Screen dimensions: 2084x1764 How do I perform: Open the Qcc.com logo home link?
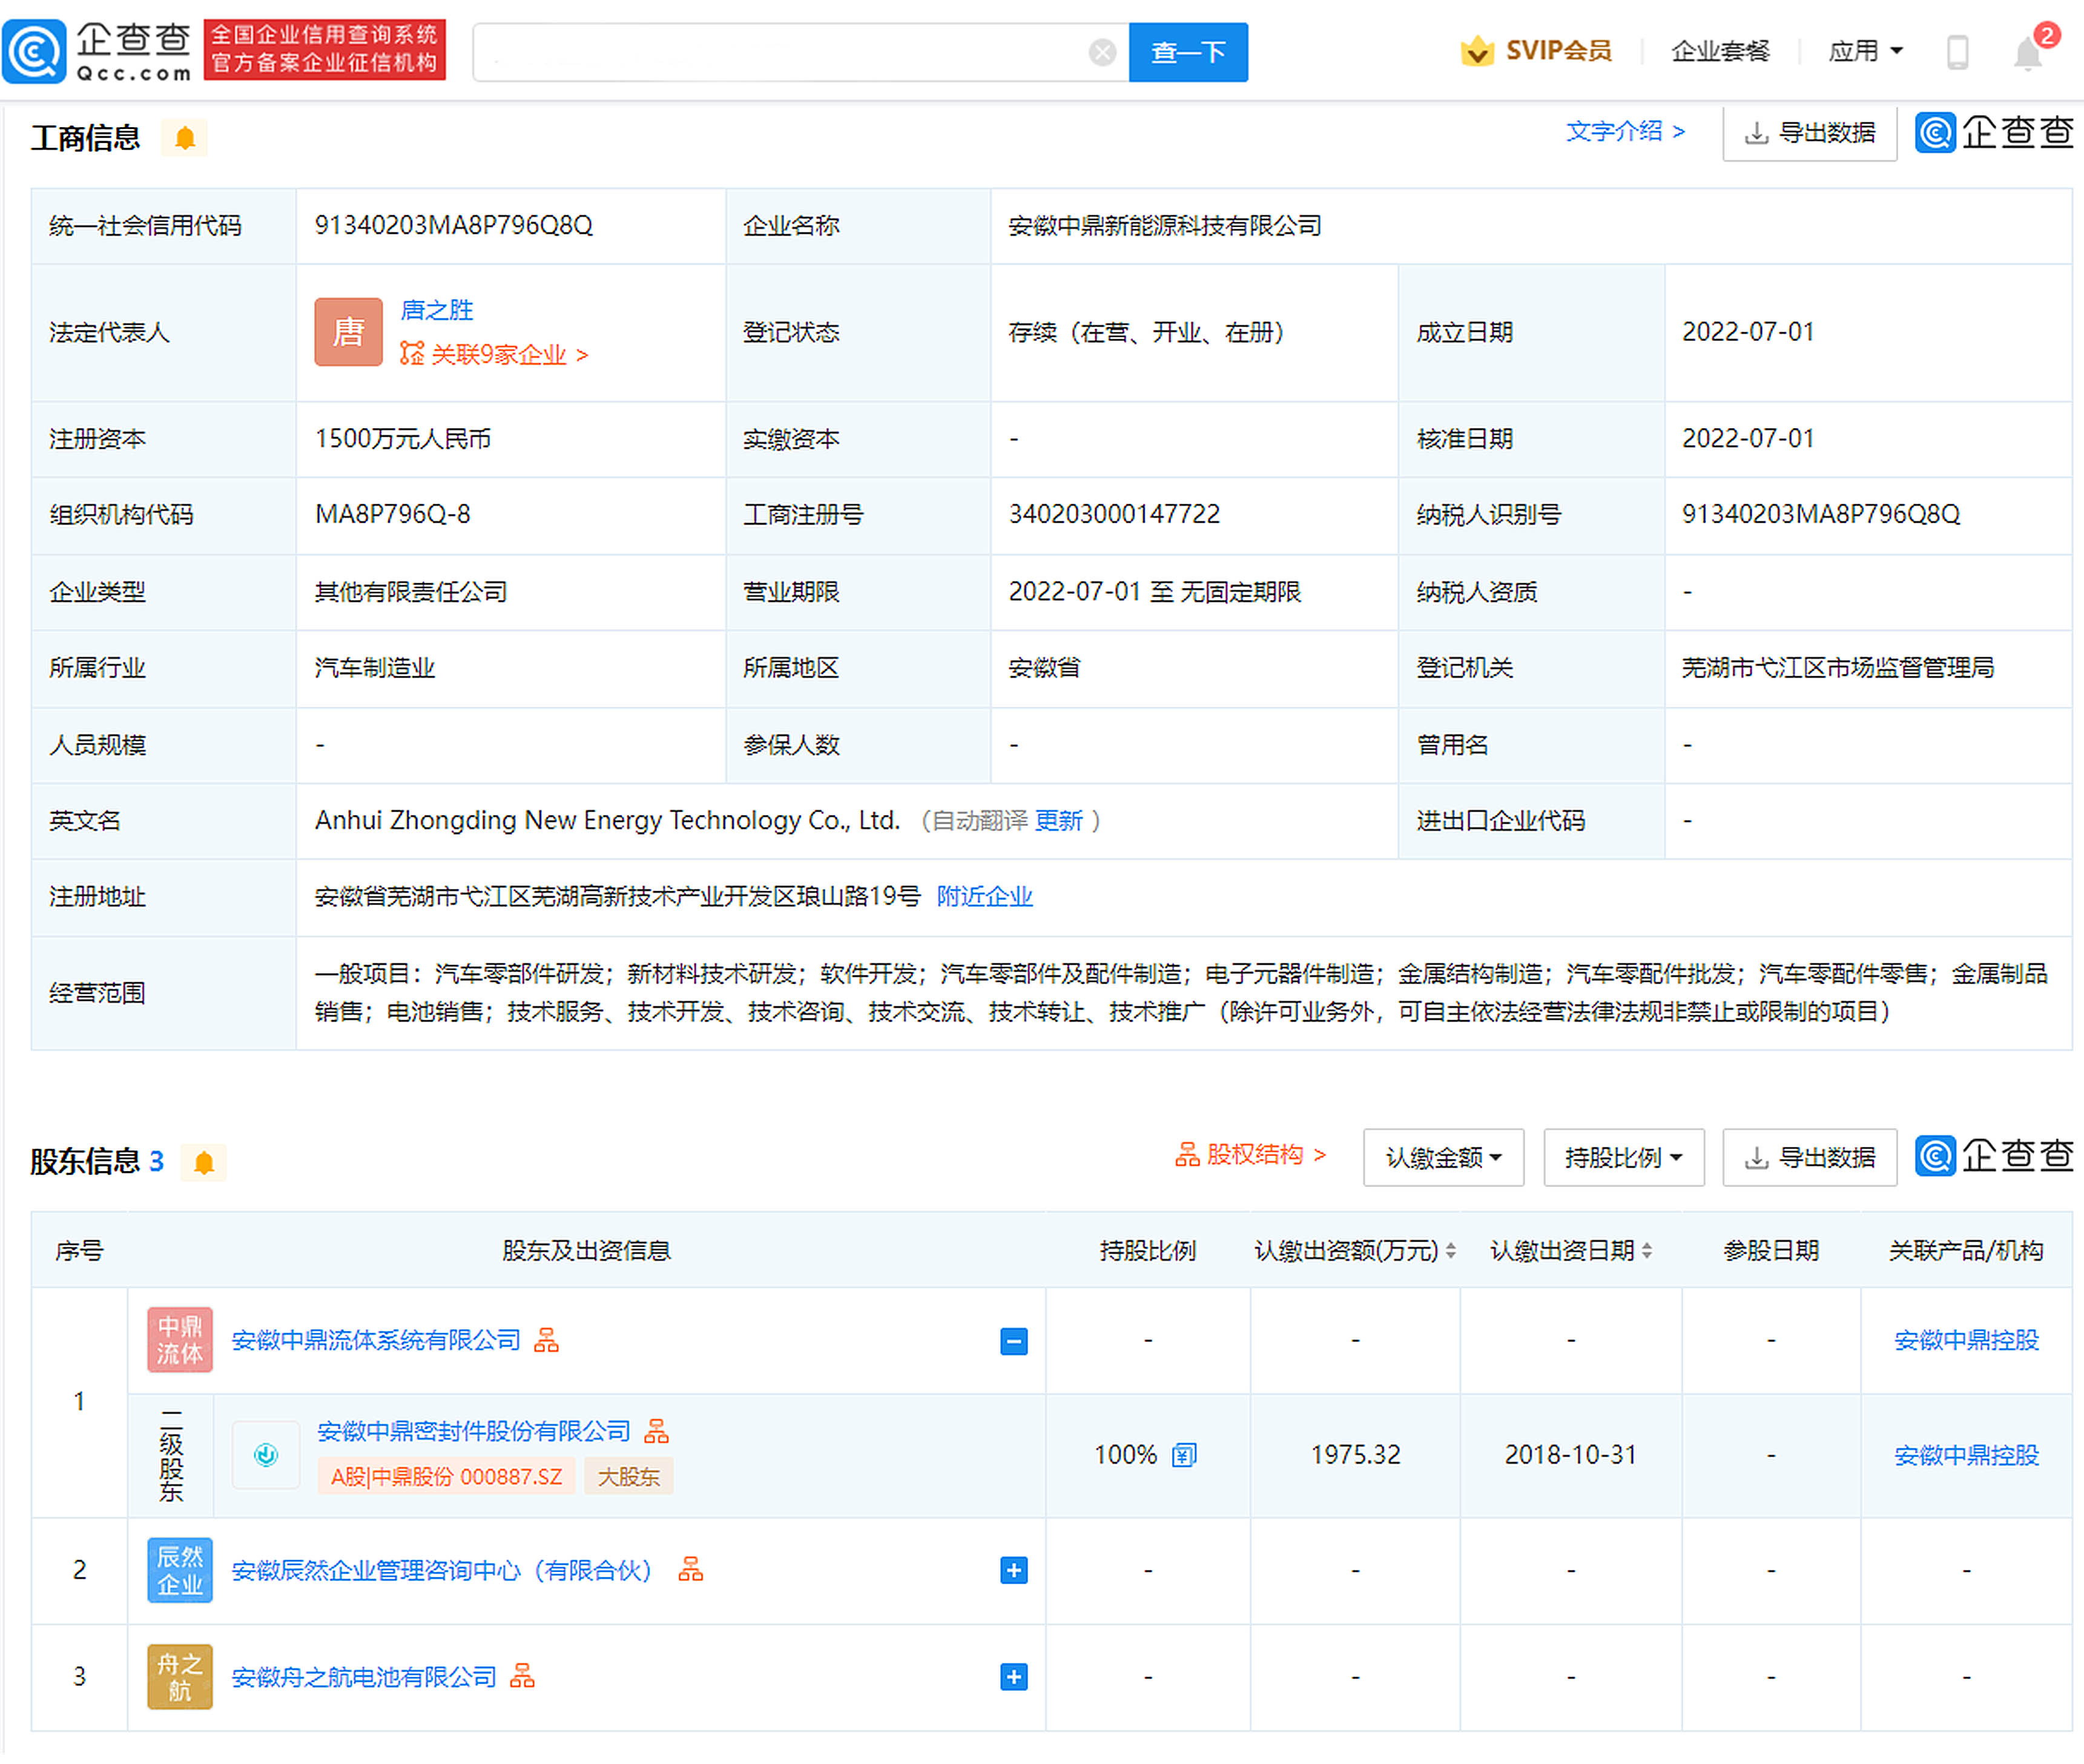click(x=98, y=51)
